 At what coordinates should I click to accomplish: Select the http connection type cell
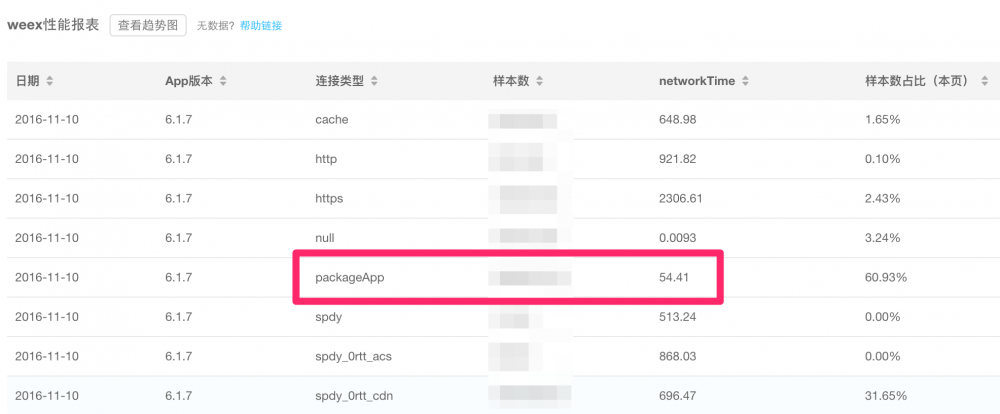326,159
